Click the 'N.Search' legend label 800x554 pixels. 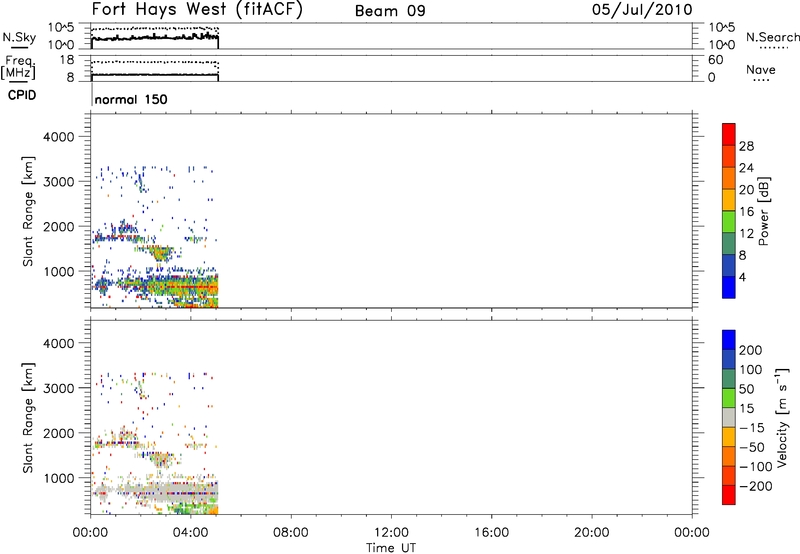[x=773, y=37]
